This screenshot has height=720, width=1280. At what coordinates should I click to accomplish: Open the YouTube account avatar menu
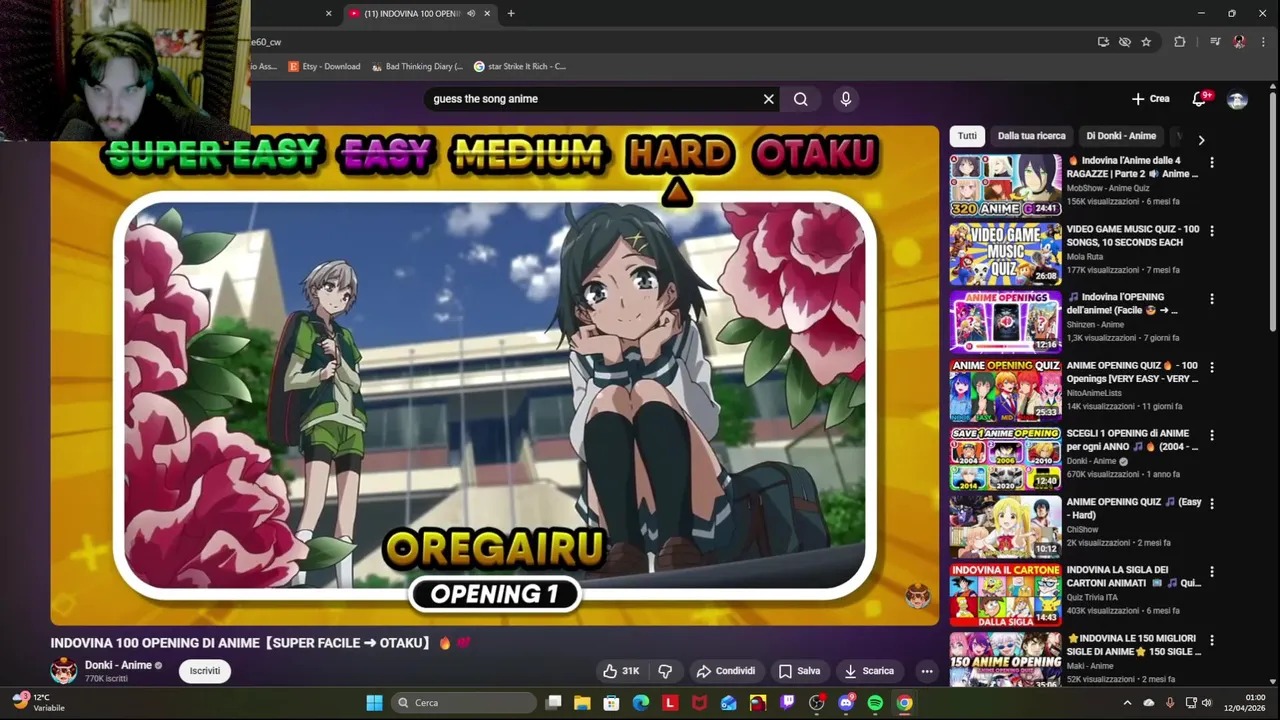click(x=1237, y=99)
